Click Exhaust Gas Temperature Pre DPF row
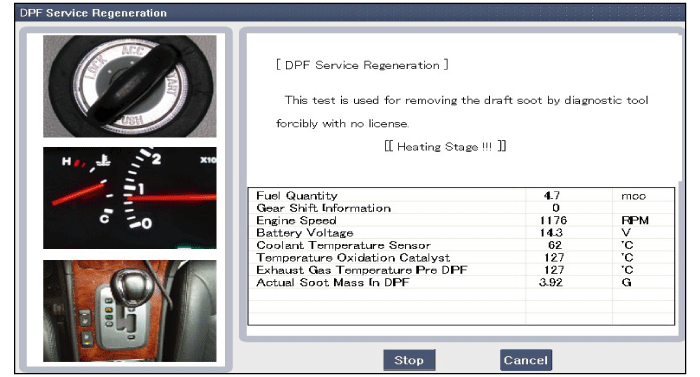The width and height of the screenshot is (700, 377). 461,270
